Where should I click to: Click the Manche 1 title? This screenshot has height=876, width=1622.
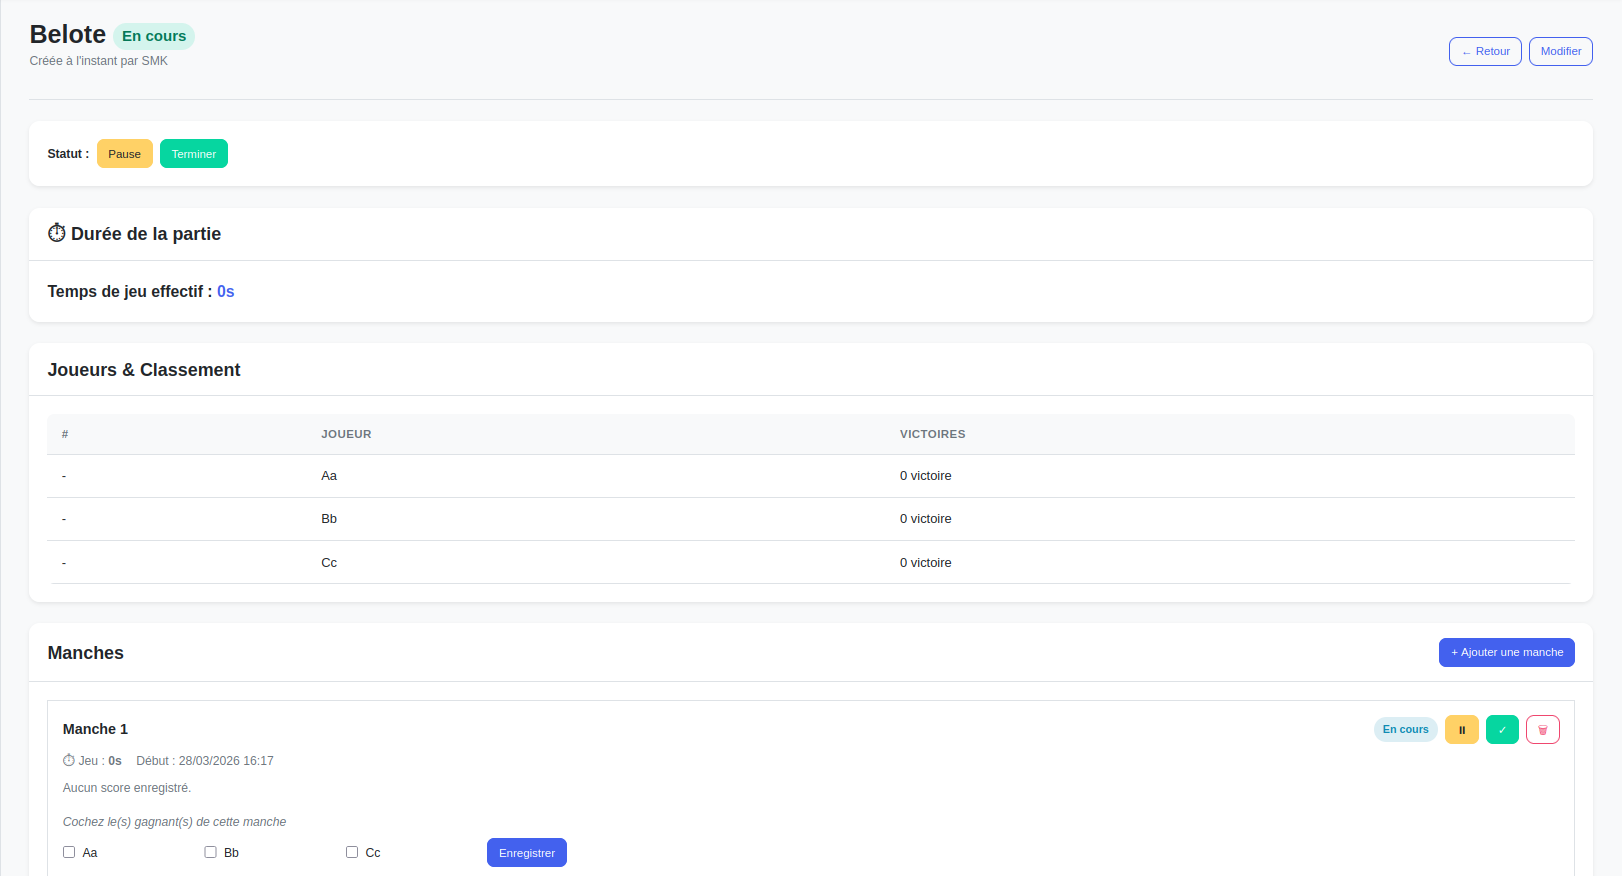(95, 729)
